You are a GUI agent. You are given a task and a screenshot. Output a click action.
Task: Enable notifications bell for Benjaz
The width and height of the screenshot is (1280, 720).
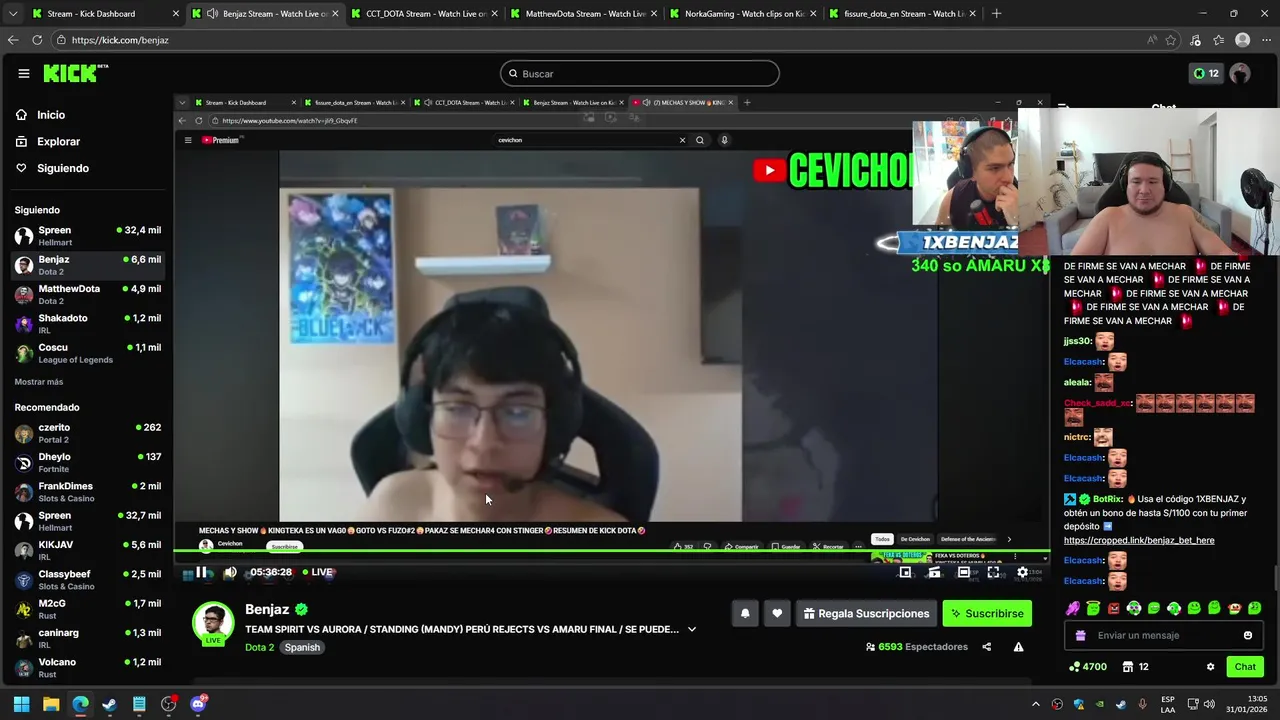(x=745, y=613)
